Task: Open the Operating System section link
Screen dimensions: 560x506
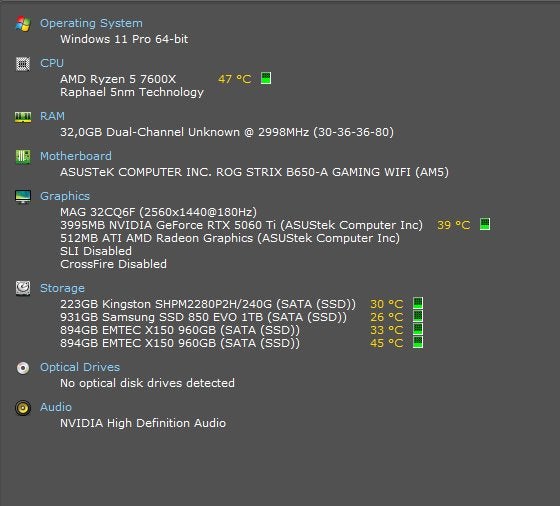Action: (x=91, y=23)
